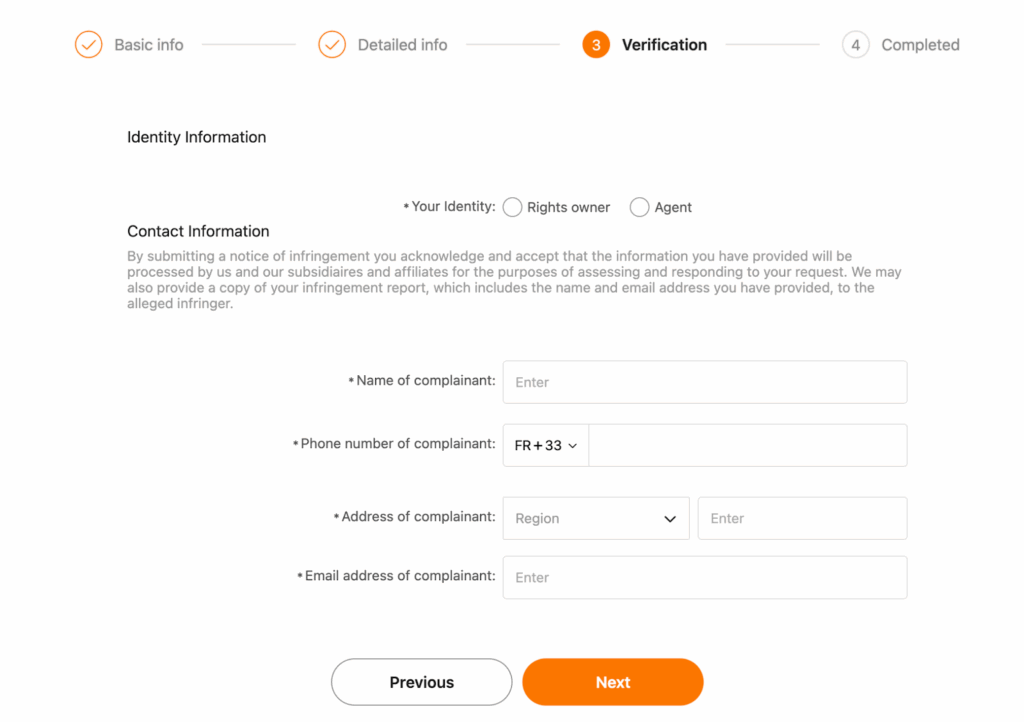
Task: Open the Completed step label
Action: pyautogui.click(x=920, y=44)
